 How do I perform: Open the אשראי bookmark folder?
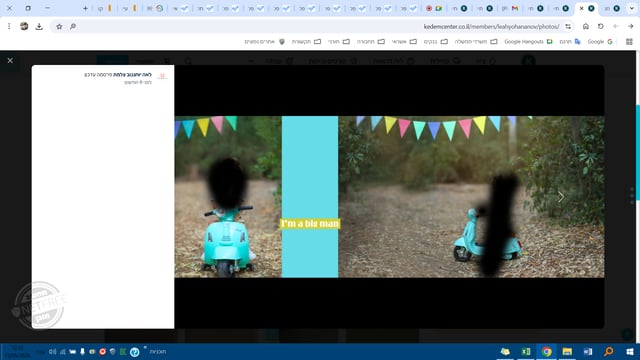tap(404, 42)
